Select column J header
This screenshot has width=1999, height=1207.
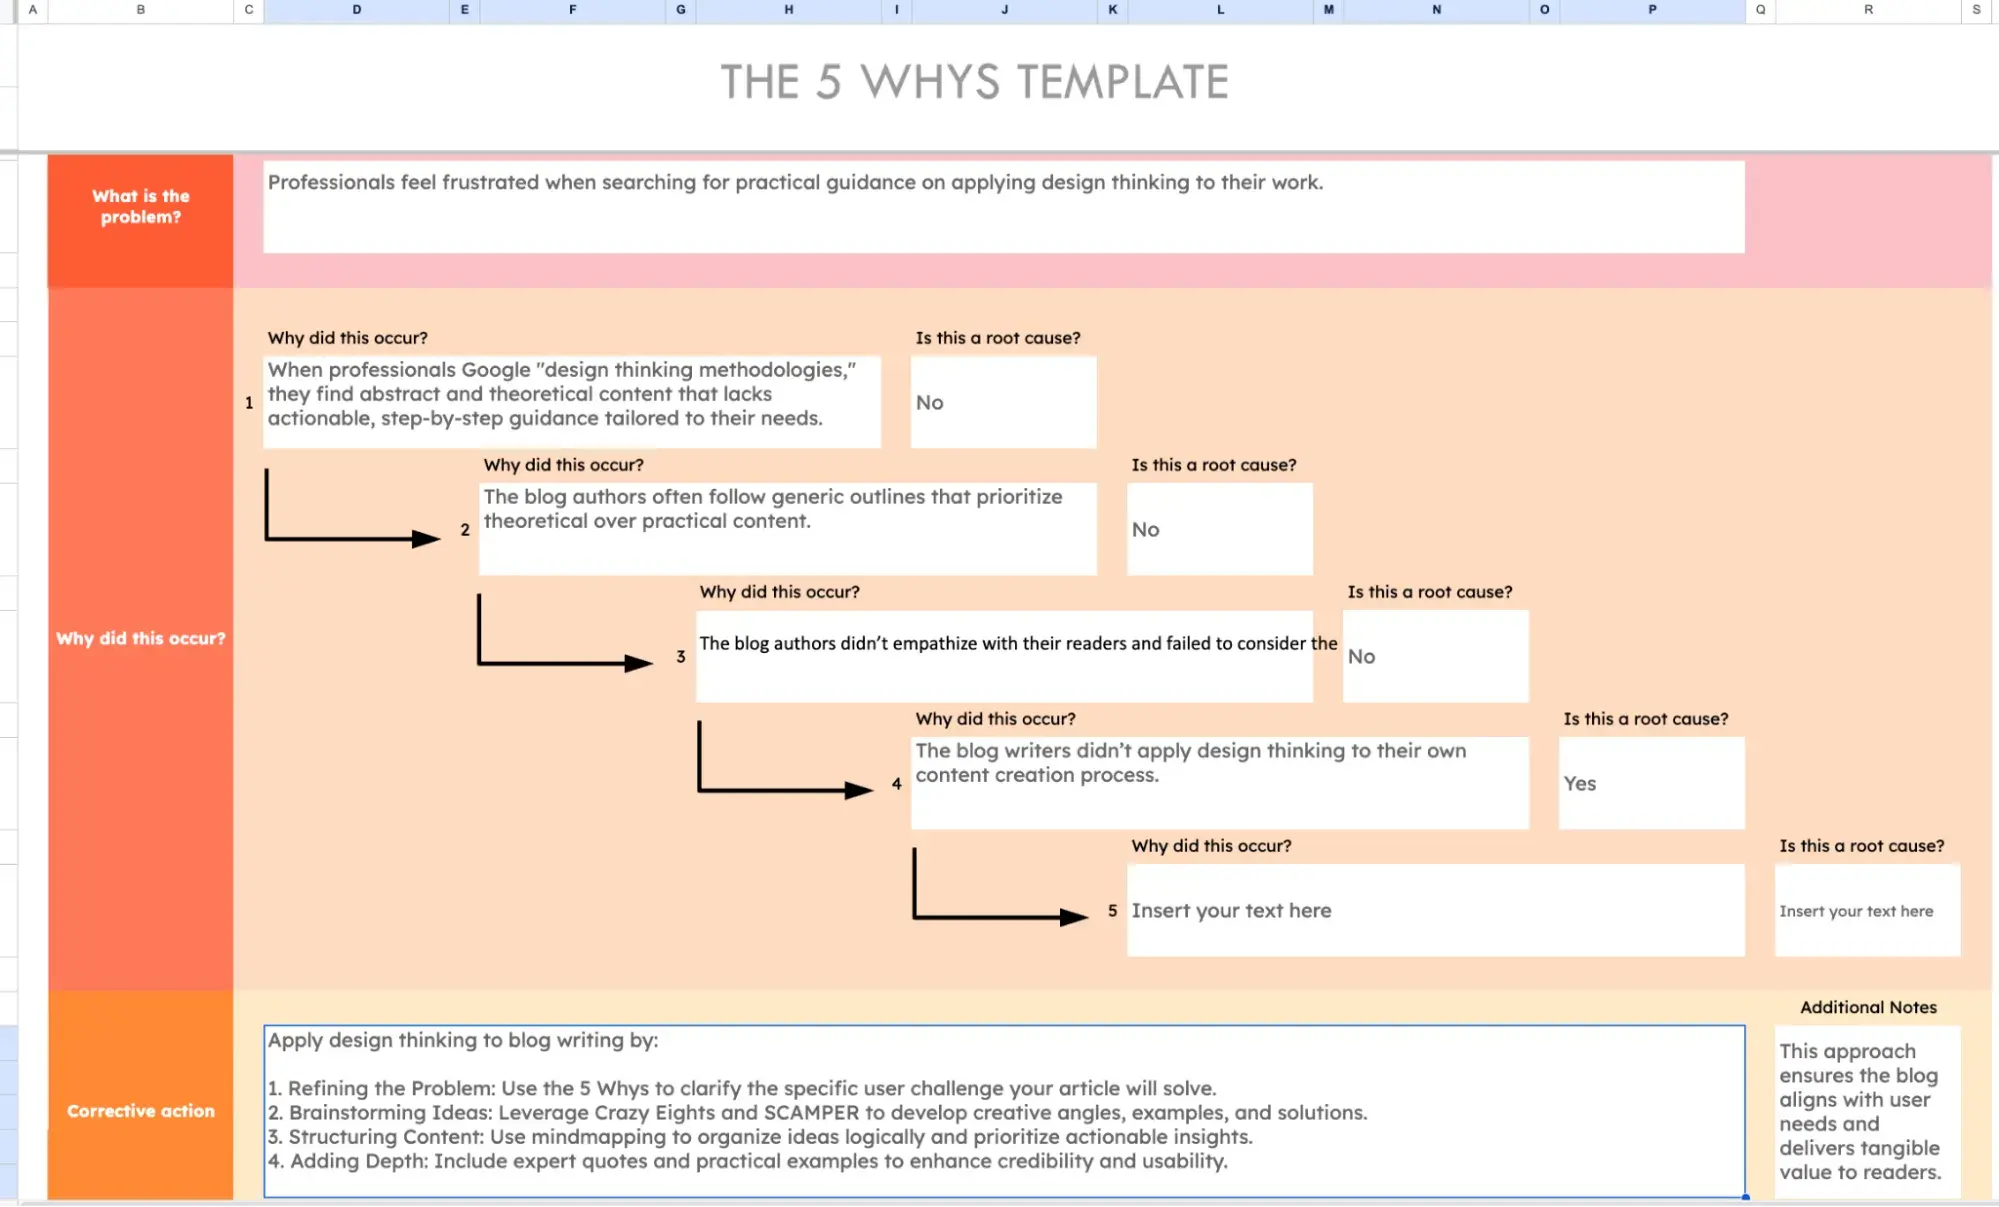1004,10
